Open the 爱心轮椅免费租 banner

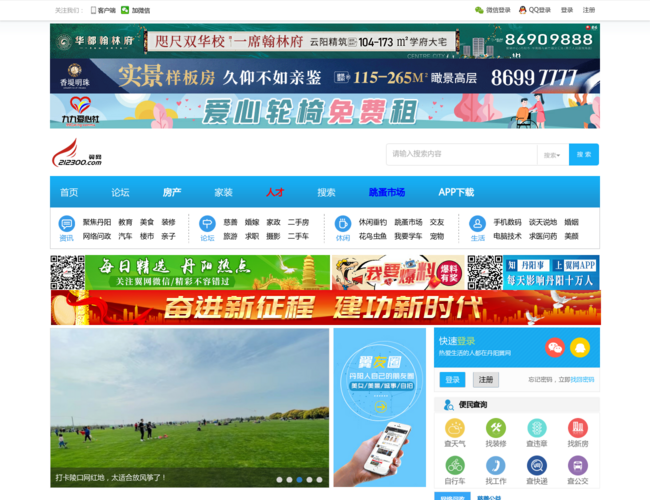tap(325, 111)
